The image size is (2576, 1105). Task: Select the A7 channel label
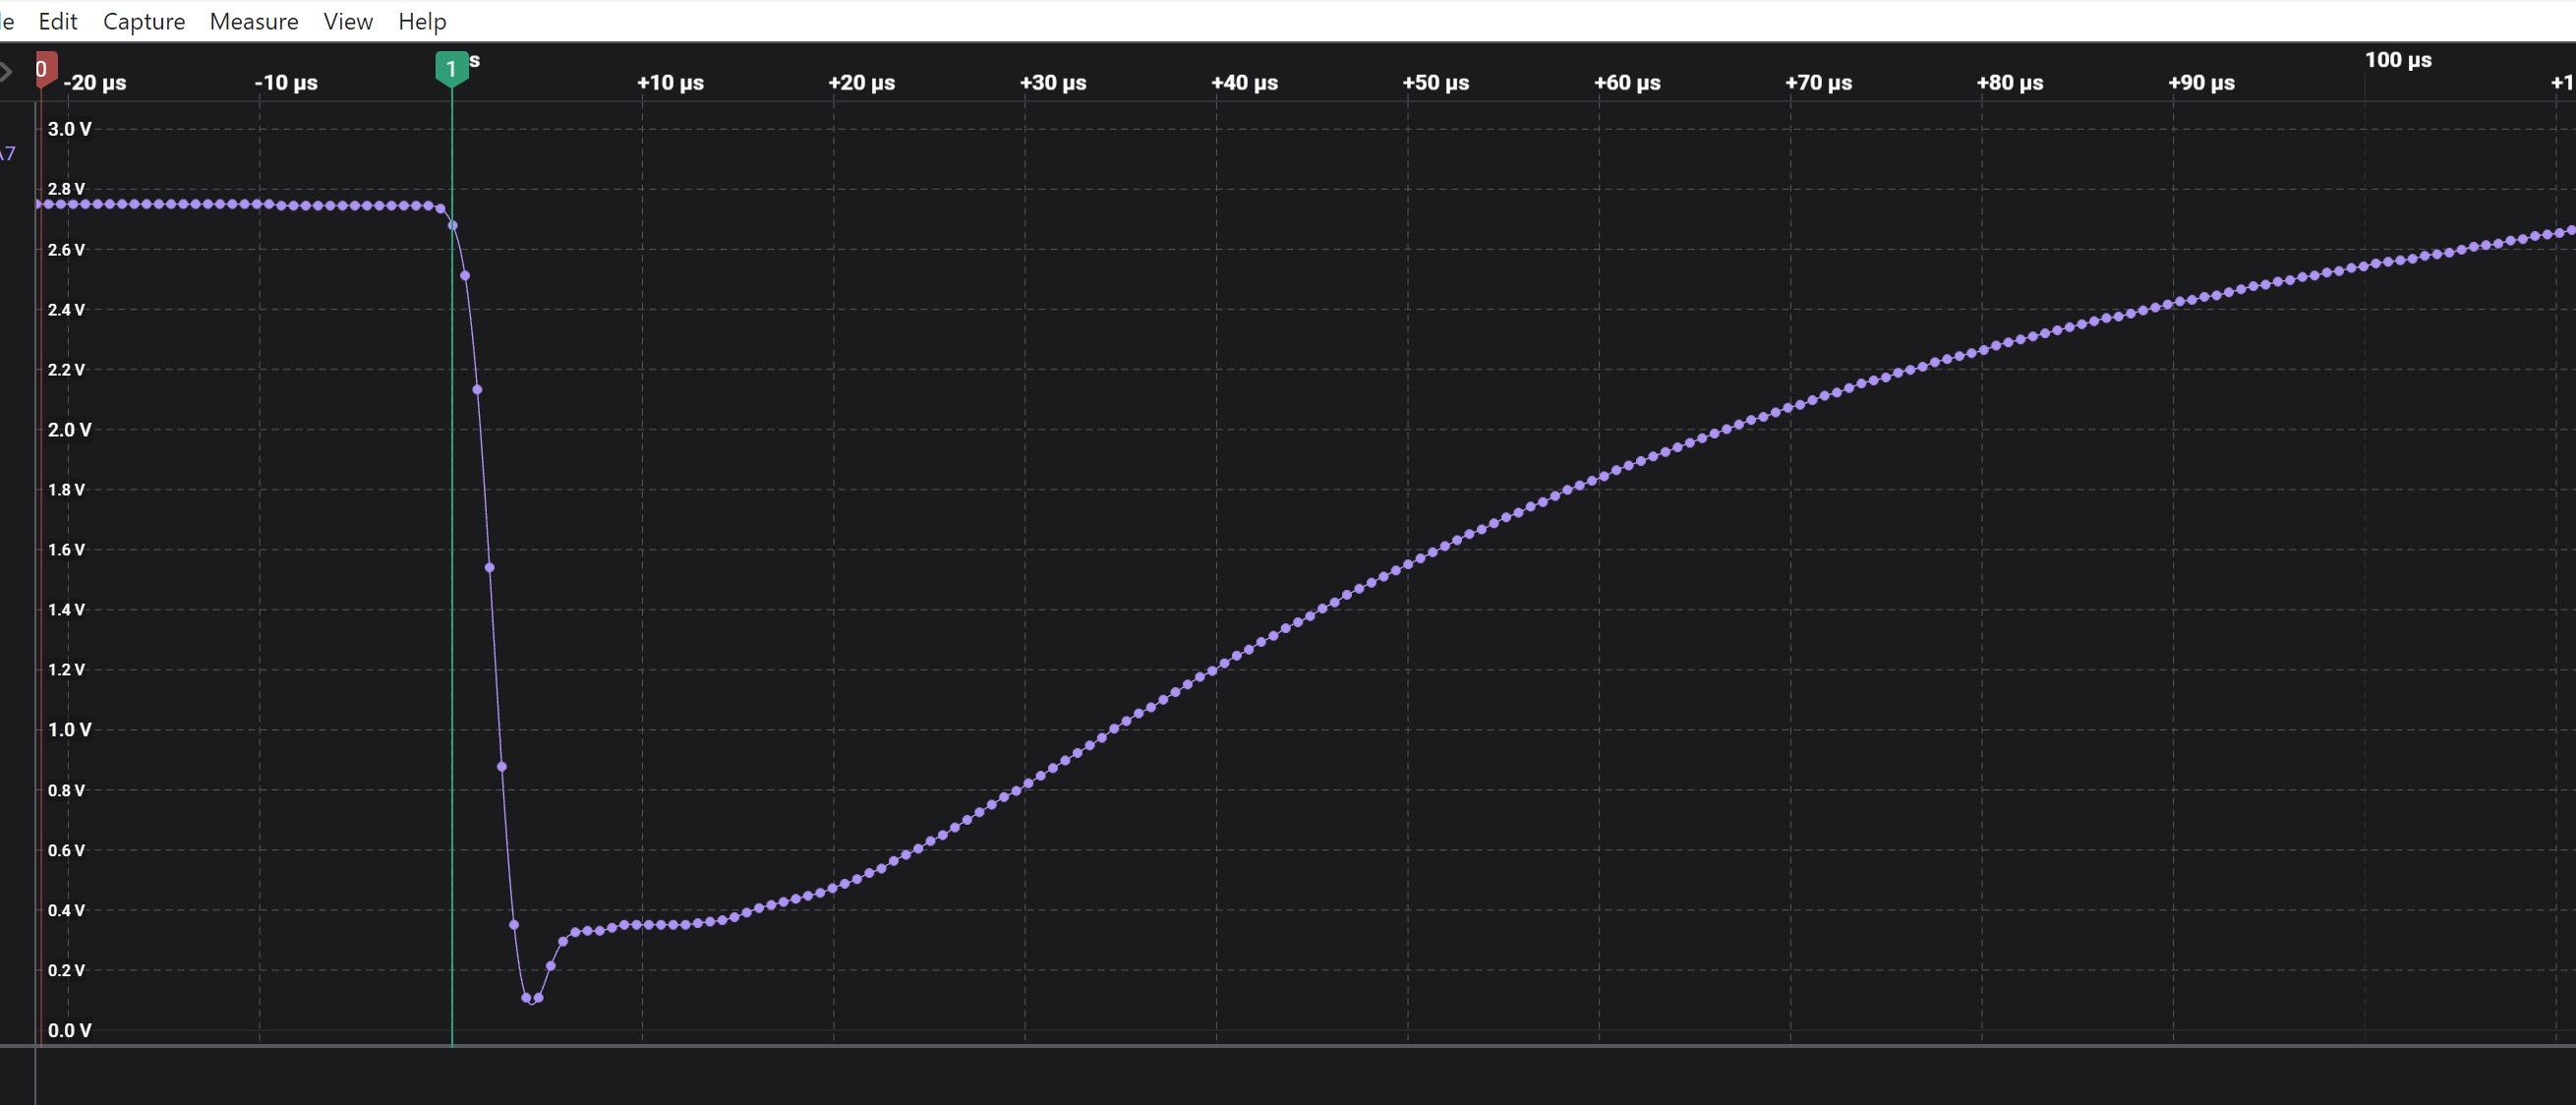(x=7, y=154)
